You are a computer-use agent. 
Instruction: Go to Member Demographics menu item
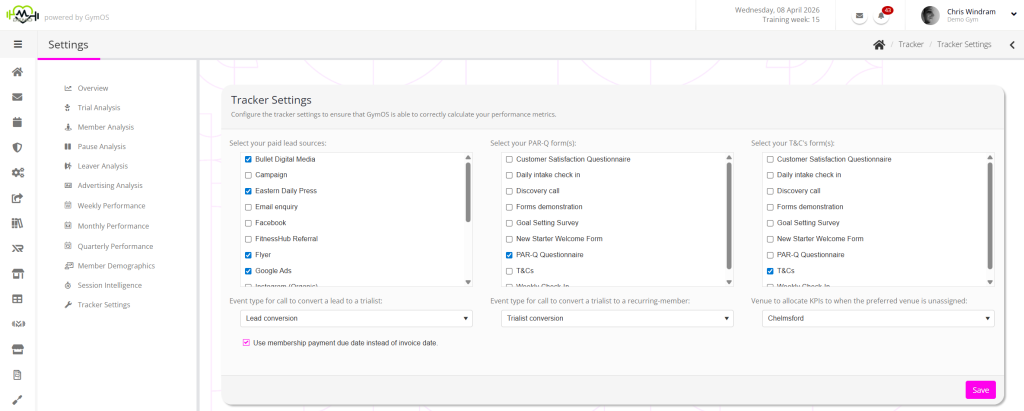[115, 266]
